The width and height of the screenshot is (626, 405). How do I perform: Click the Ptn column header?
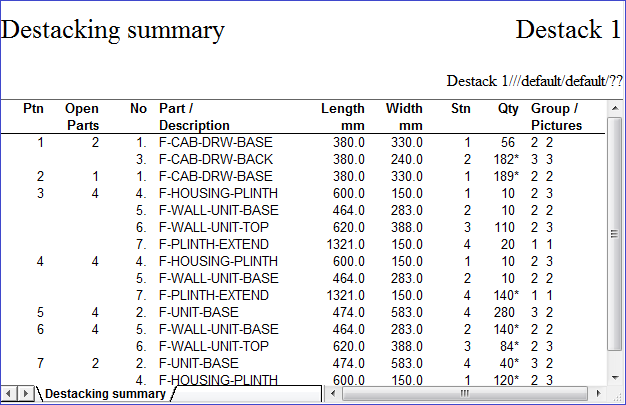point(34,108)
